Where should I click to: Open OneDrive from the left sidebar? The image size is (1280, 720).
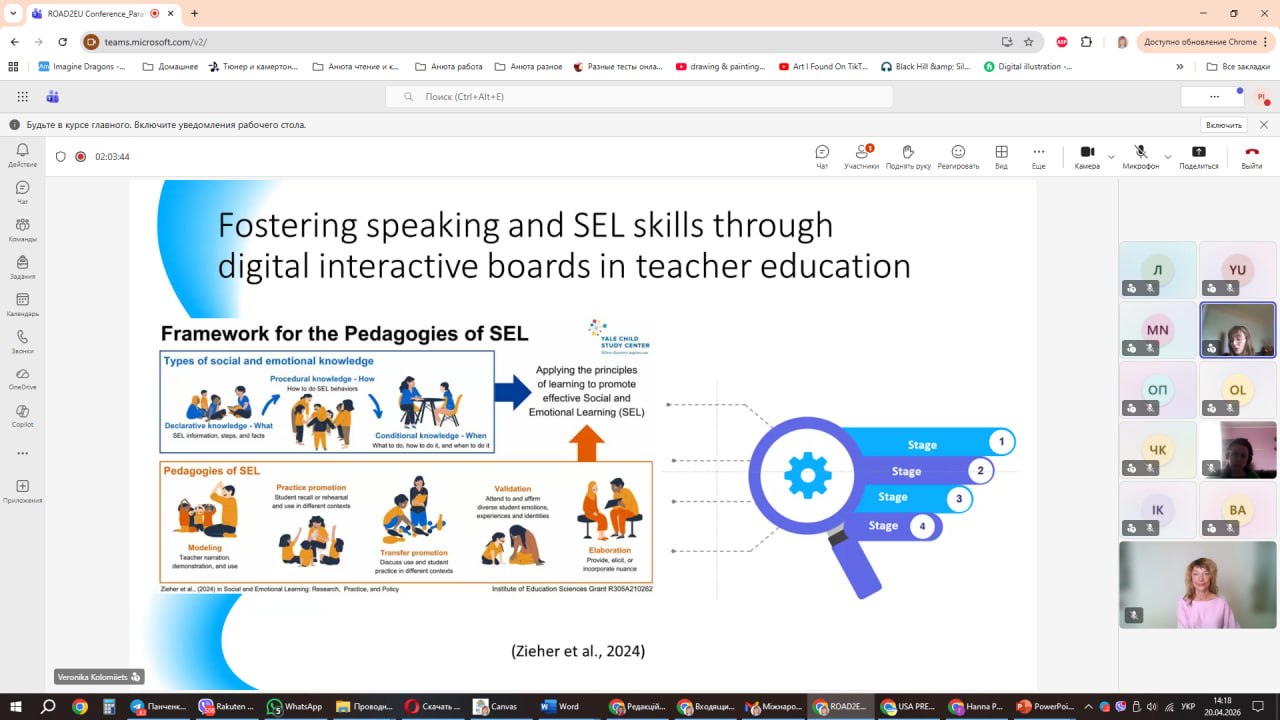(22, 378)
